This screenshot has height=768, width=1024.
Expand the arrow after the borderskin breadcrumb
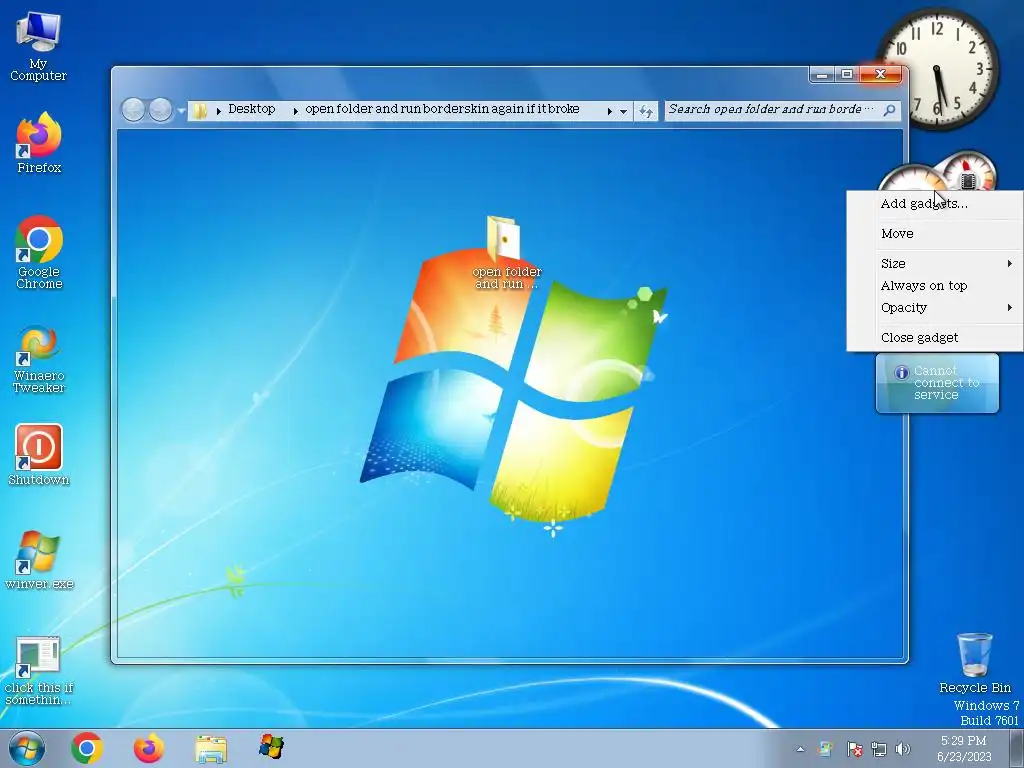click(609, 111)
